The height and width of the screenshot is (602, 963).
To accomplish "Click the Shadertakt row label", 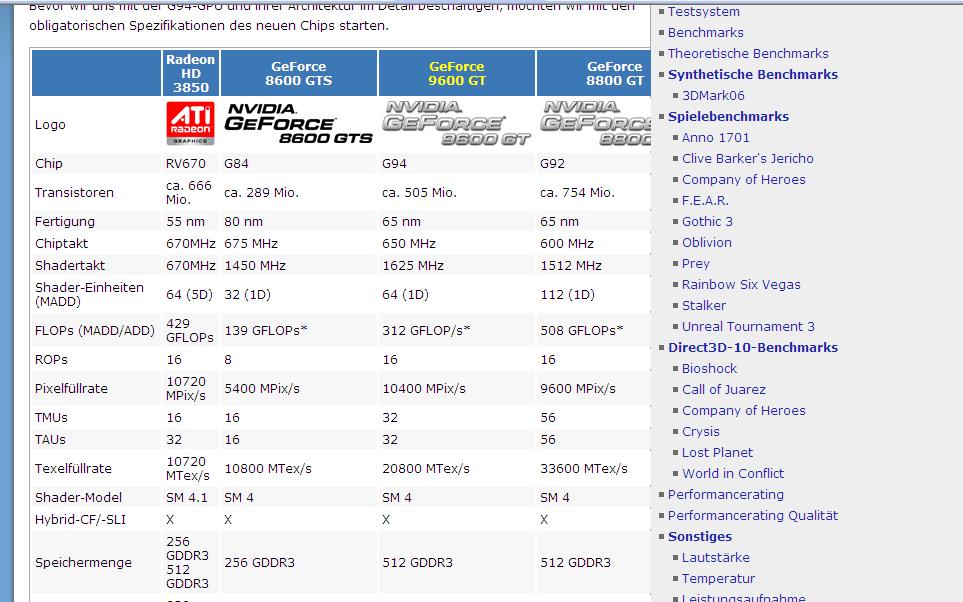I will pos(69,265).
